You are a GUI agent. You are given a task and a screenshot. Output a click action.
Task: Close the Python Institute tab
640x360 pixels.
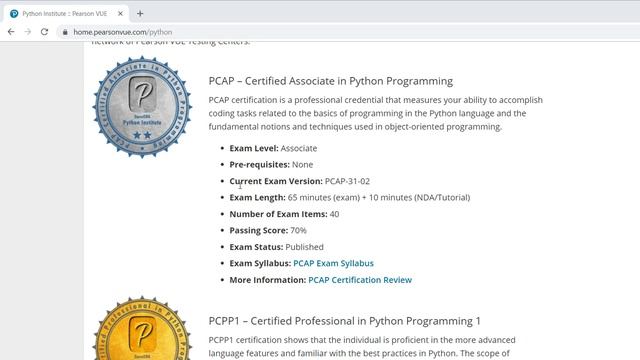tap(120, 13)
